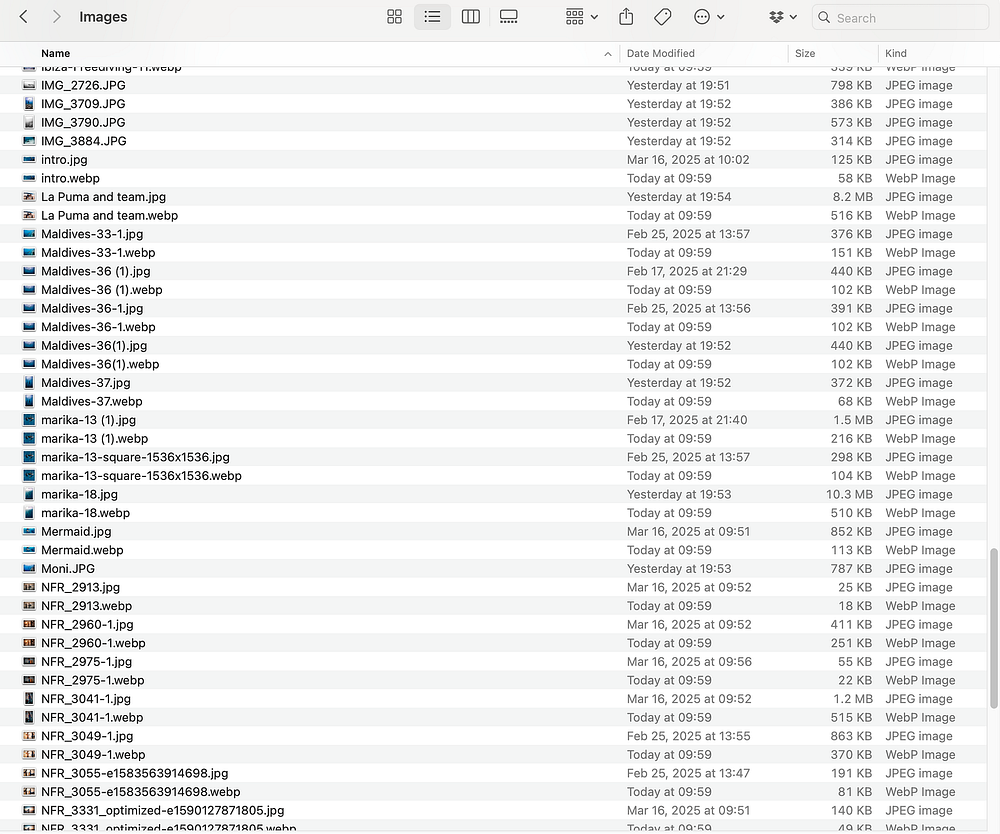Viewport: 1000px width, 834px height.
Task: Click the intro.webp file icon
Action: 29,178
